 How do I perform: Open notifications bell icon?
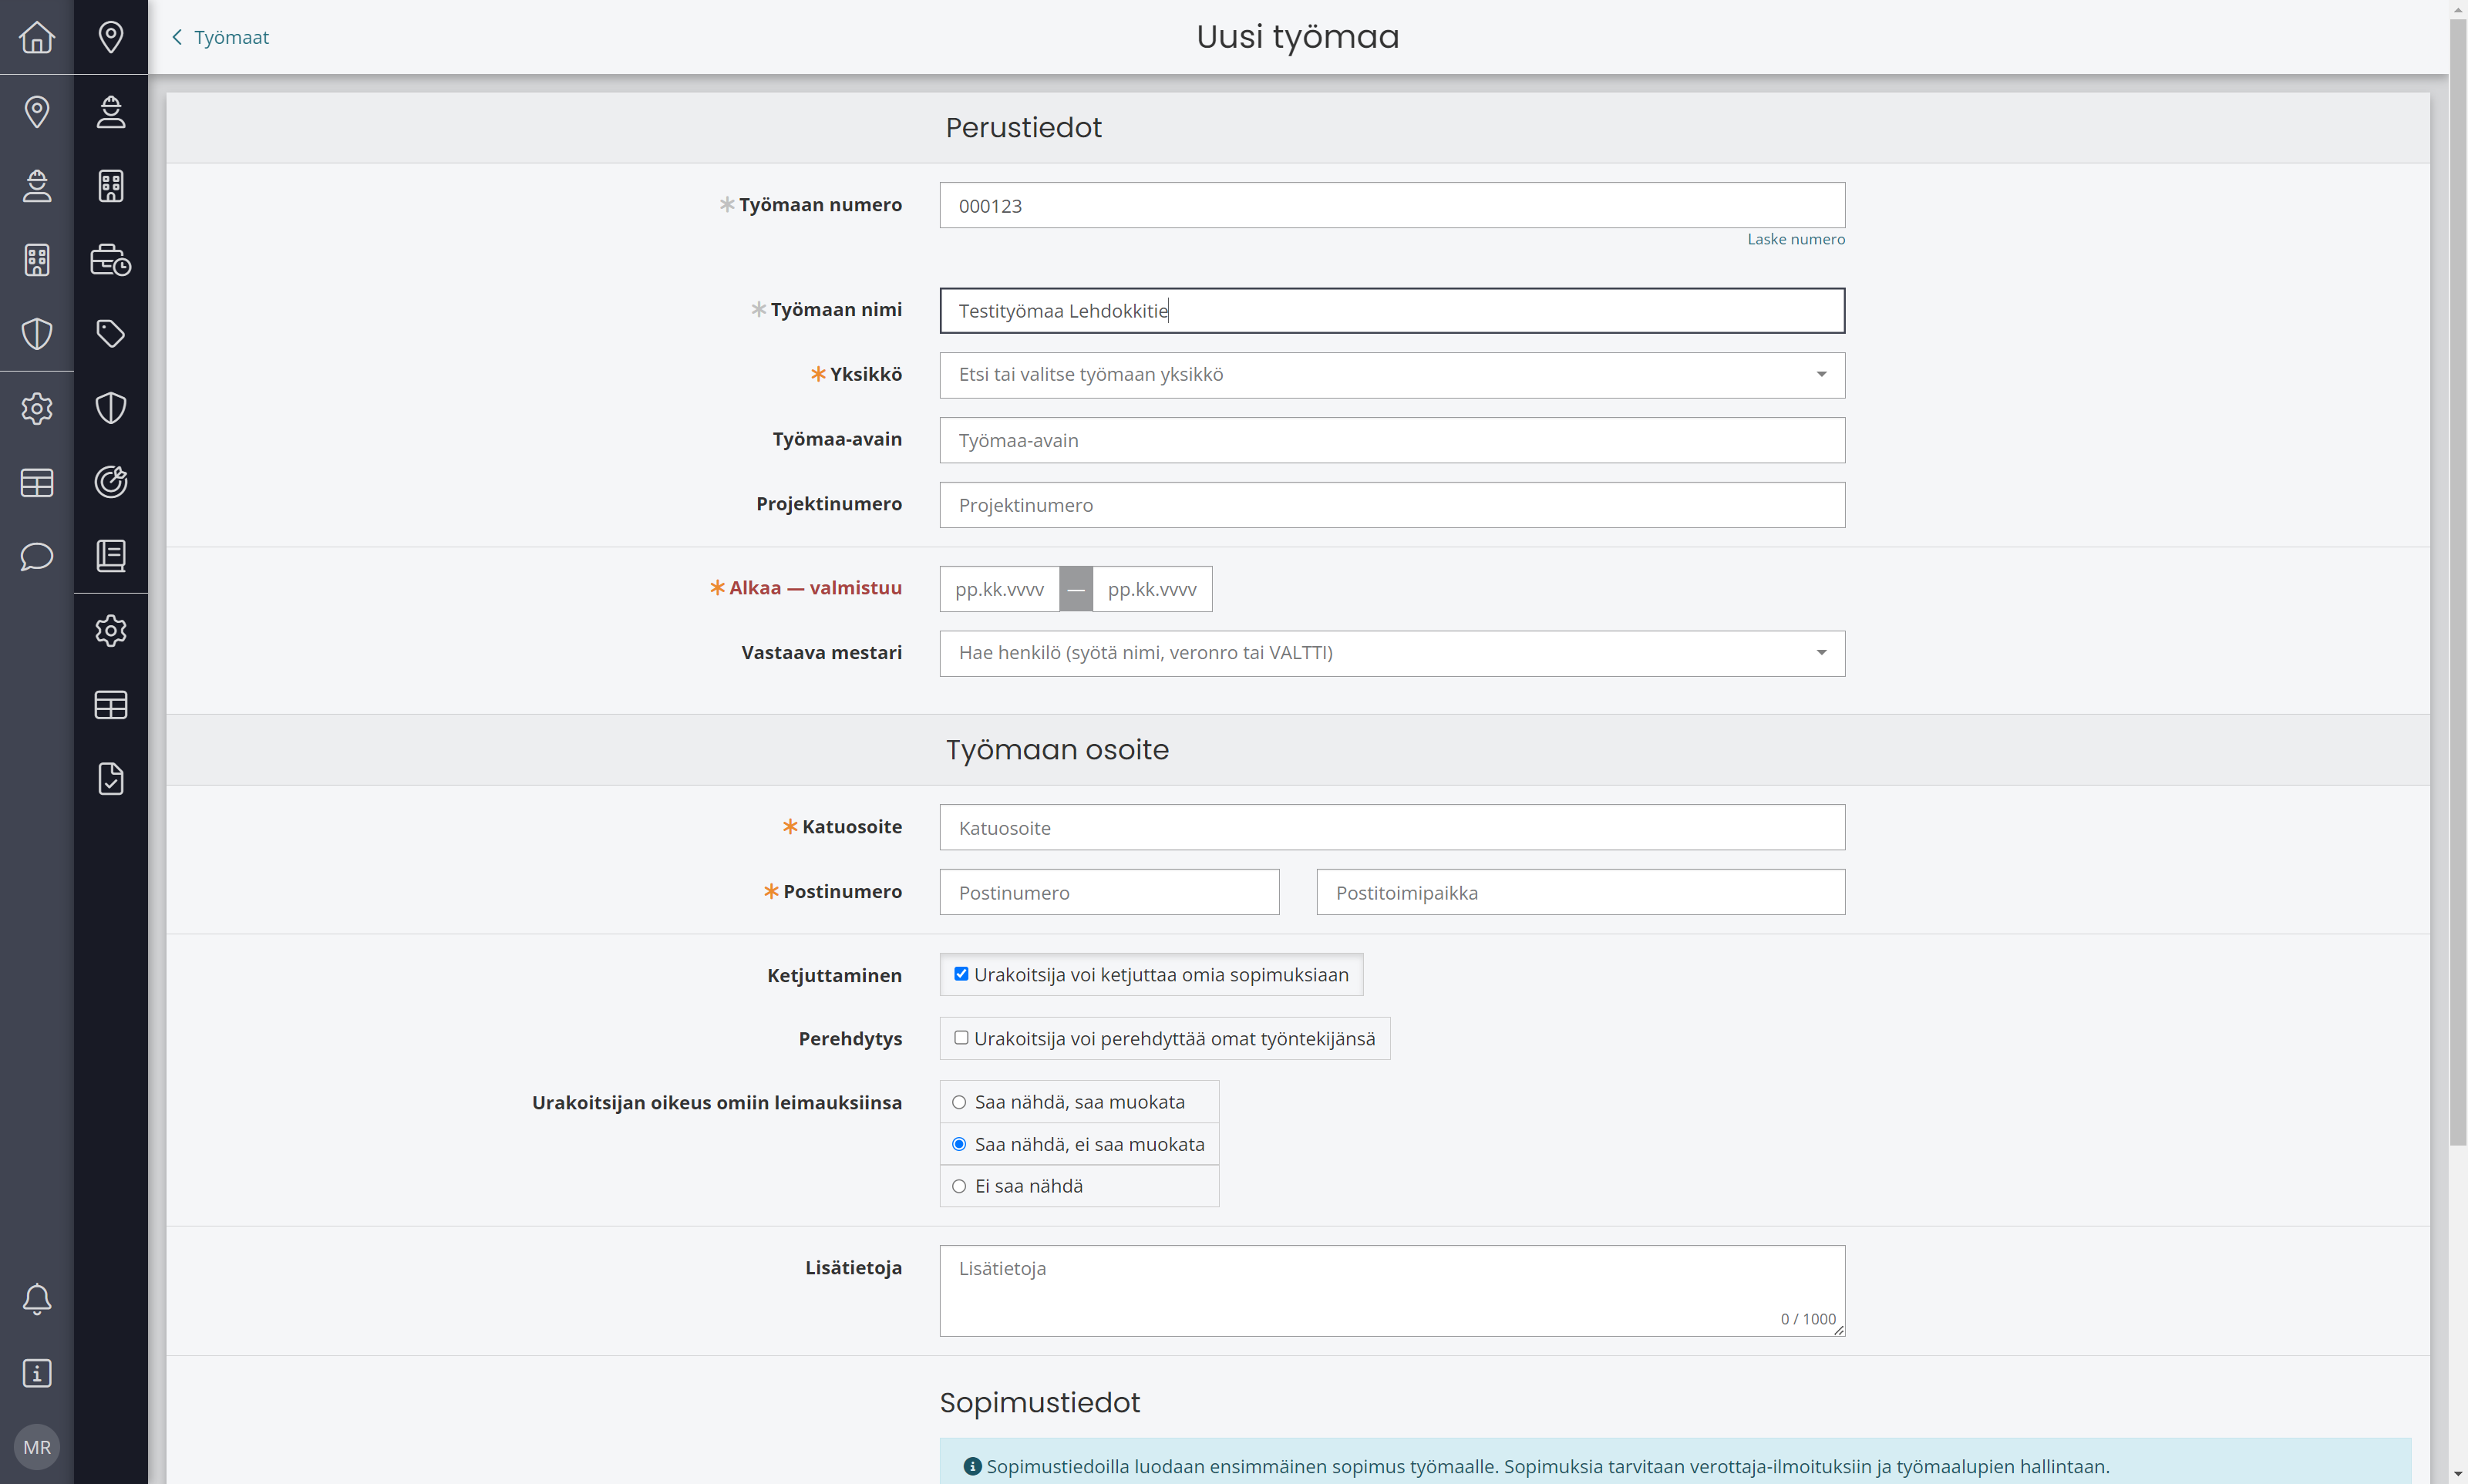point(37,1299)
